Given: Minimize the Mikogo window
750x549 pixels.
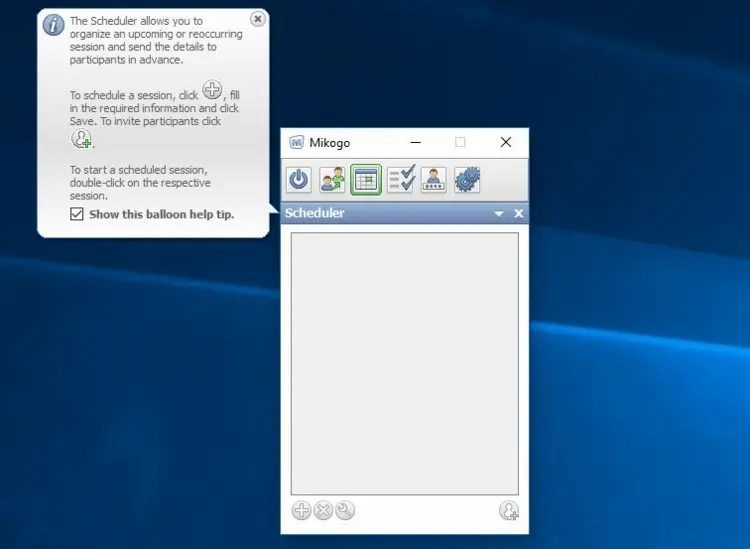Looking at the screenshot, I should pos(416,143).
